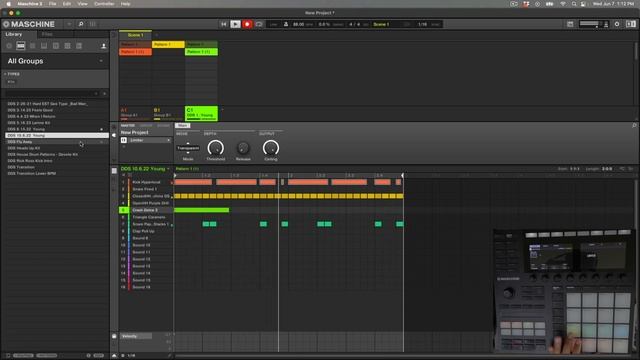The height and width of the screenshot is (360, 640).
Task: Toggle the metronome icon in the header
Action: point(286,24)
